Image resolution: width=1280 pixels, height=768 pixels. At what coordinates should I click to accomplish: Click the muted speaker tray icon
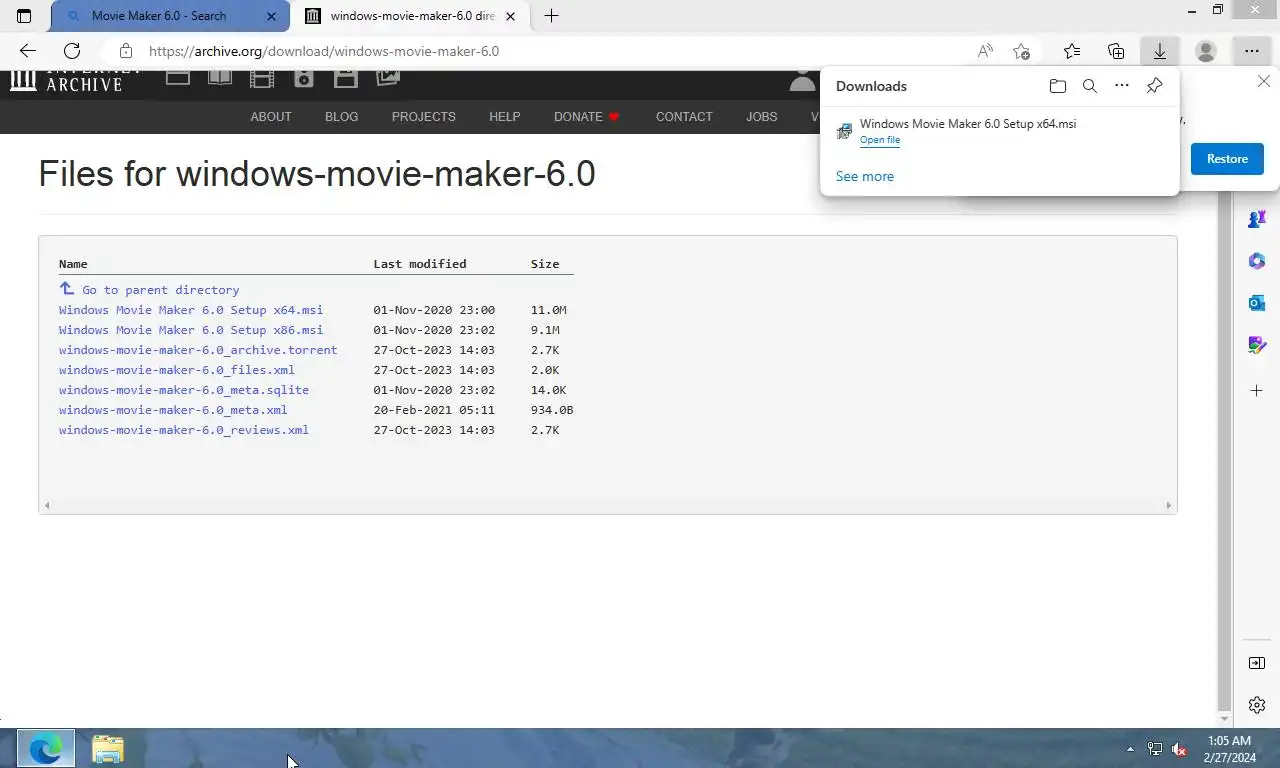(x=1179, y=749)
